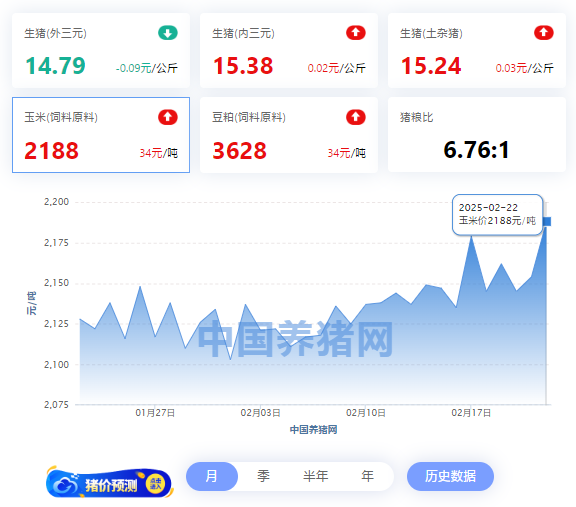This screenshot has width=576, height=507.
Task: Click the 2025-02-22 tooltip box
Action: [497, 215]
